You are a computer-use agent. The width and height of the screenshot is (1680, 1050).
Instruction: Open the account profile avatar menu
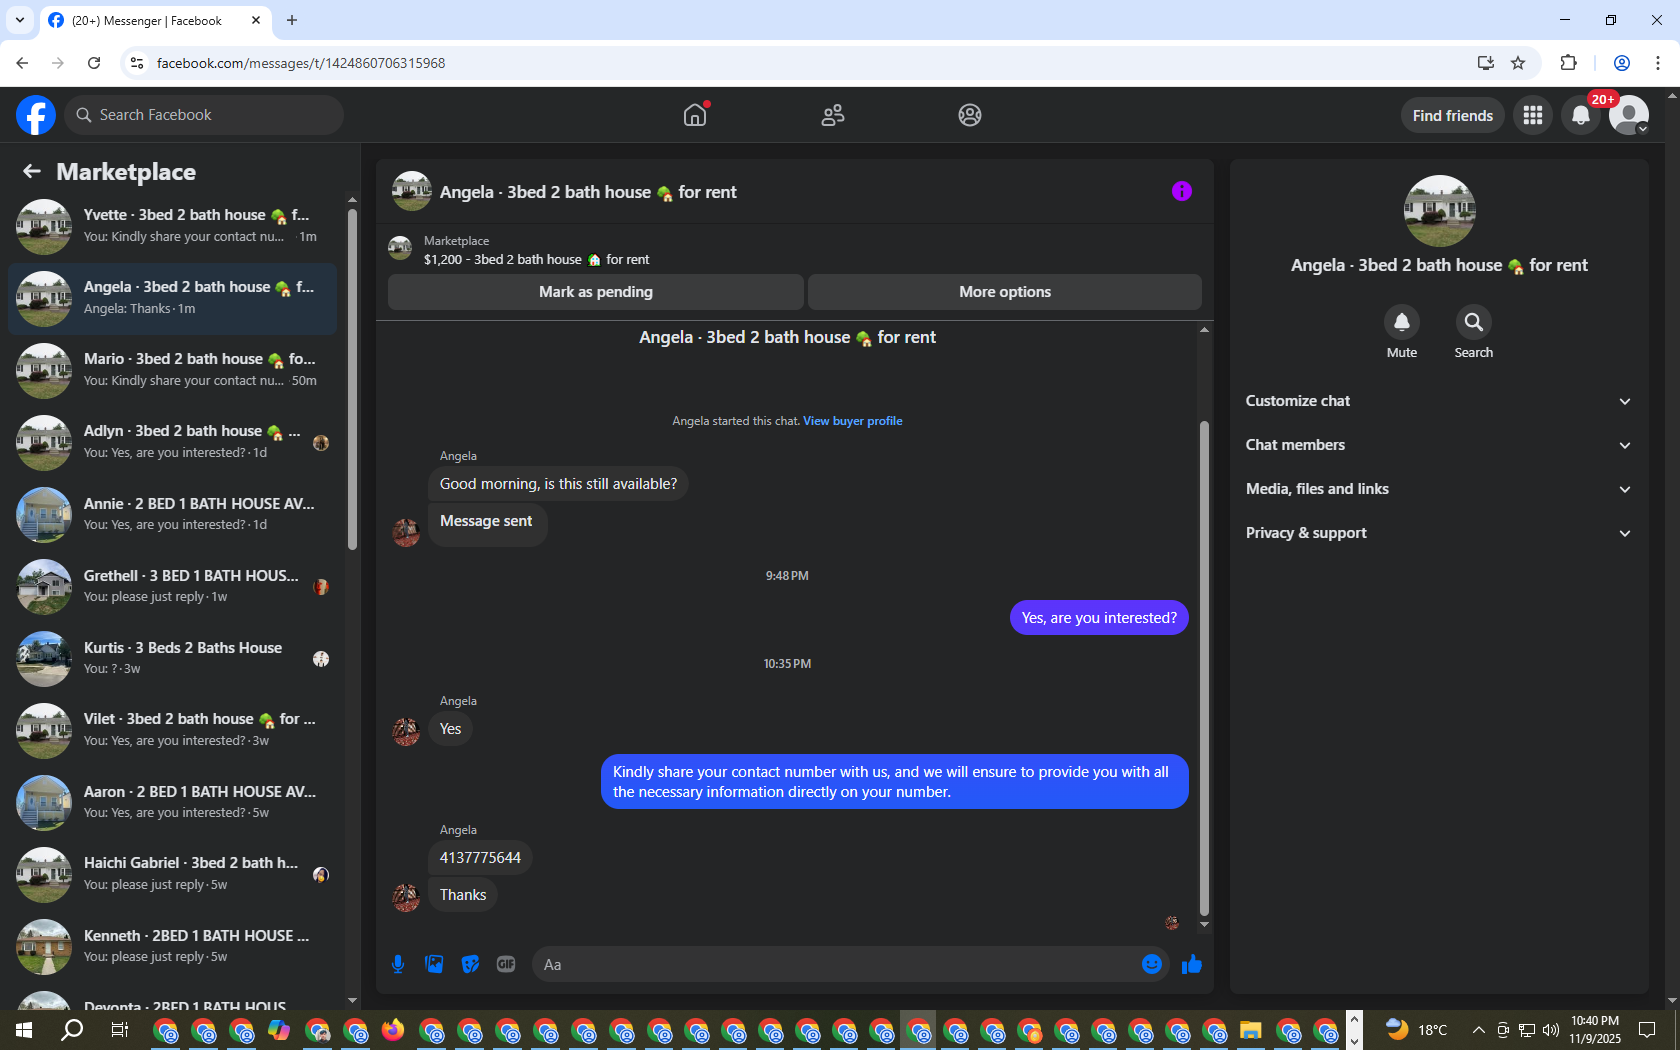coord(1629,115)
